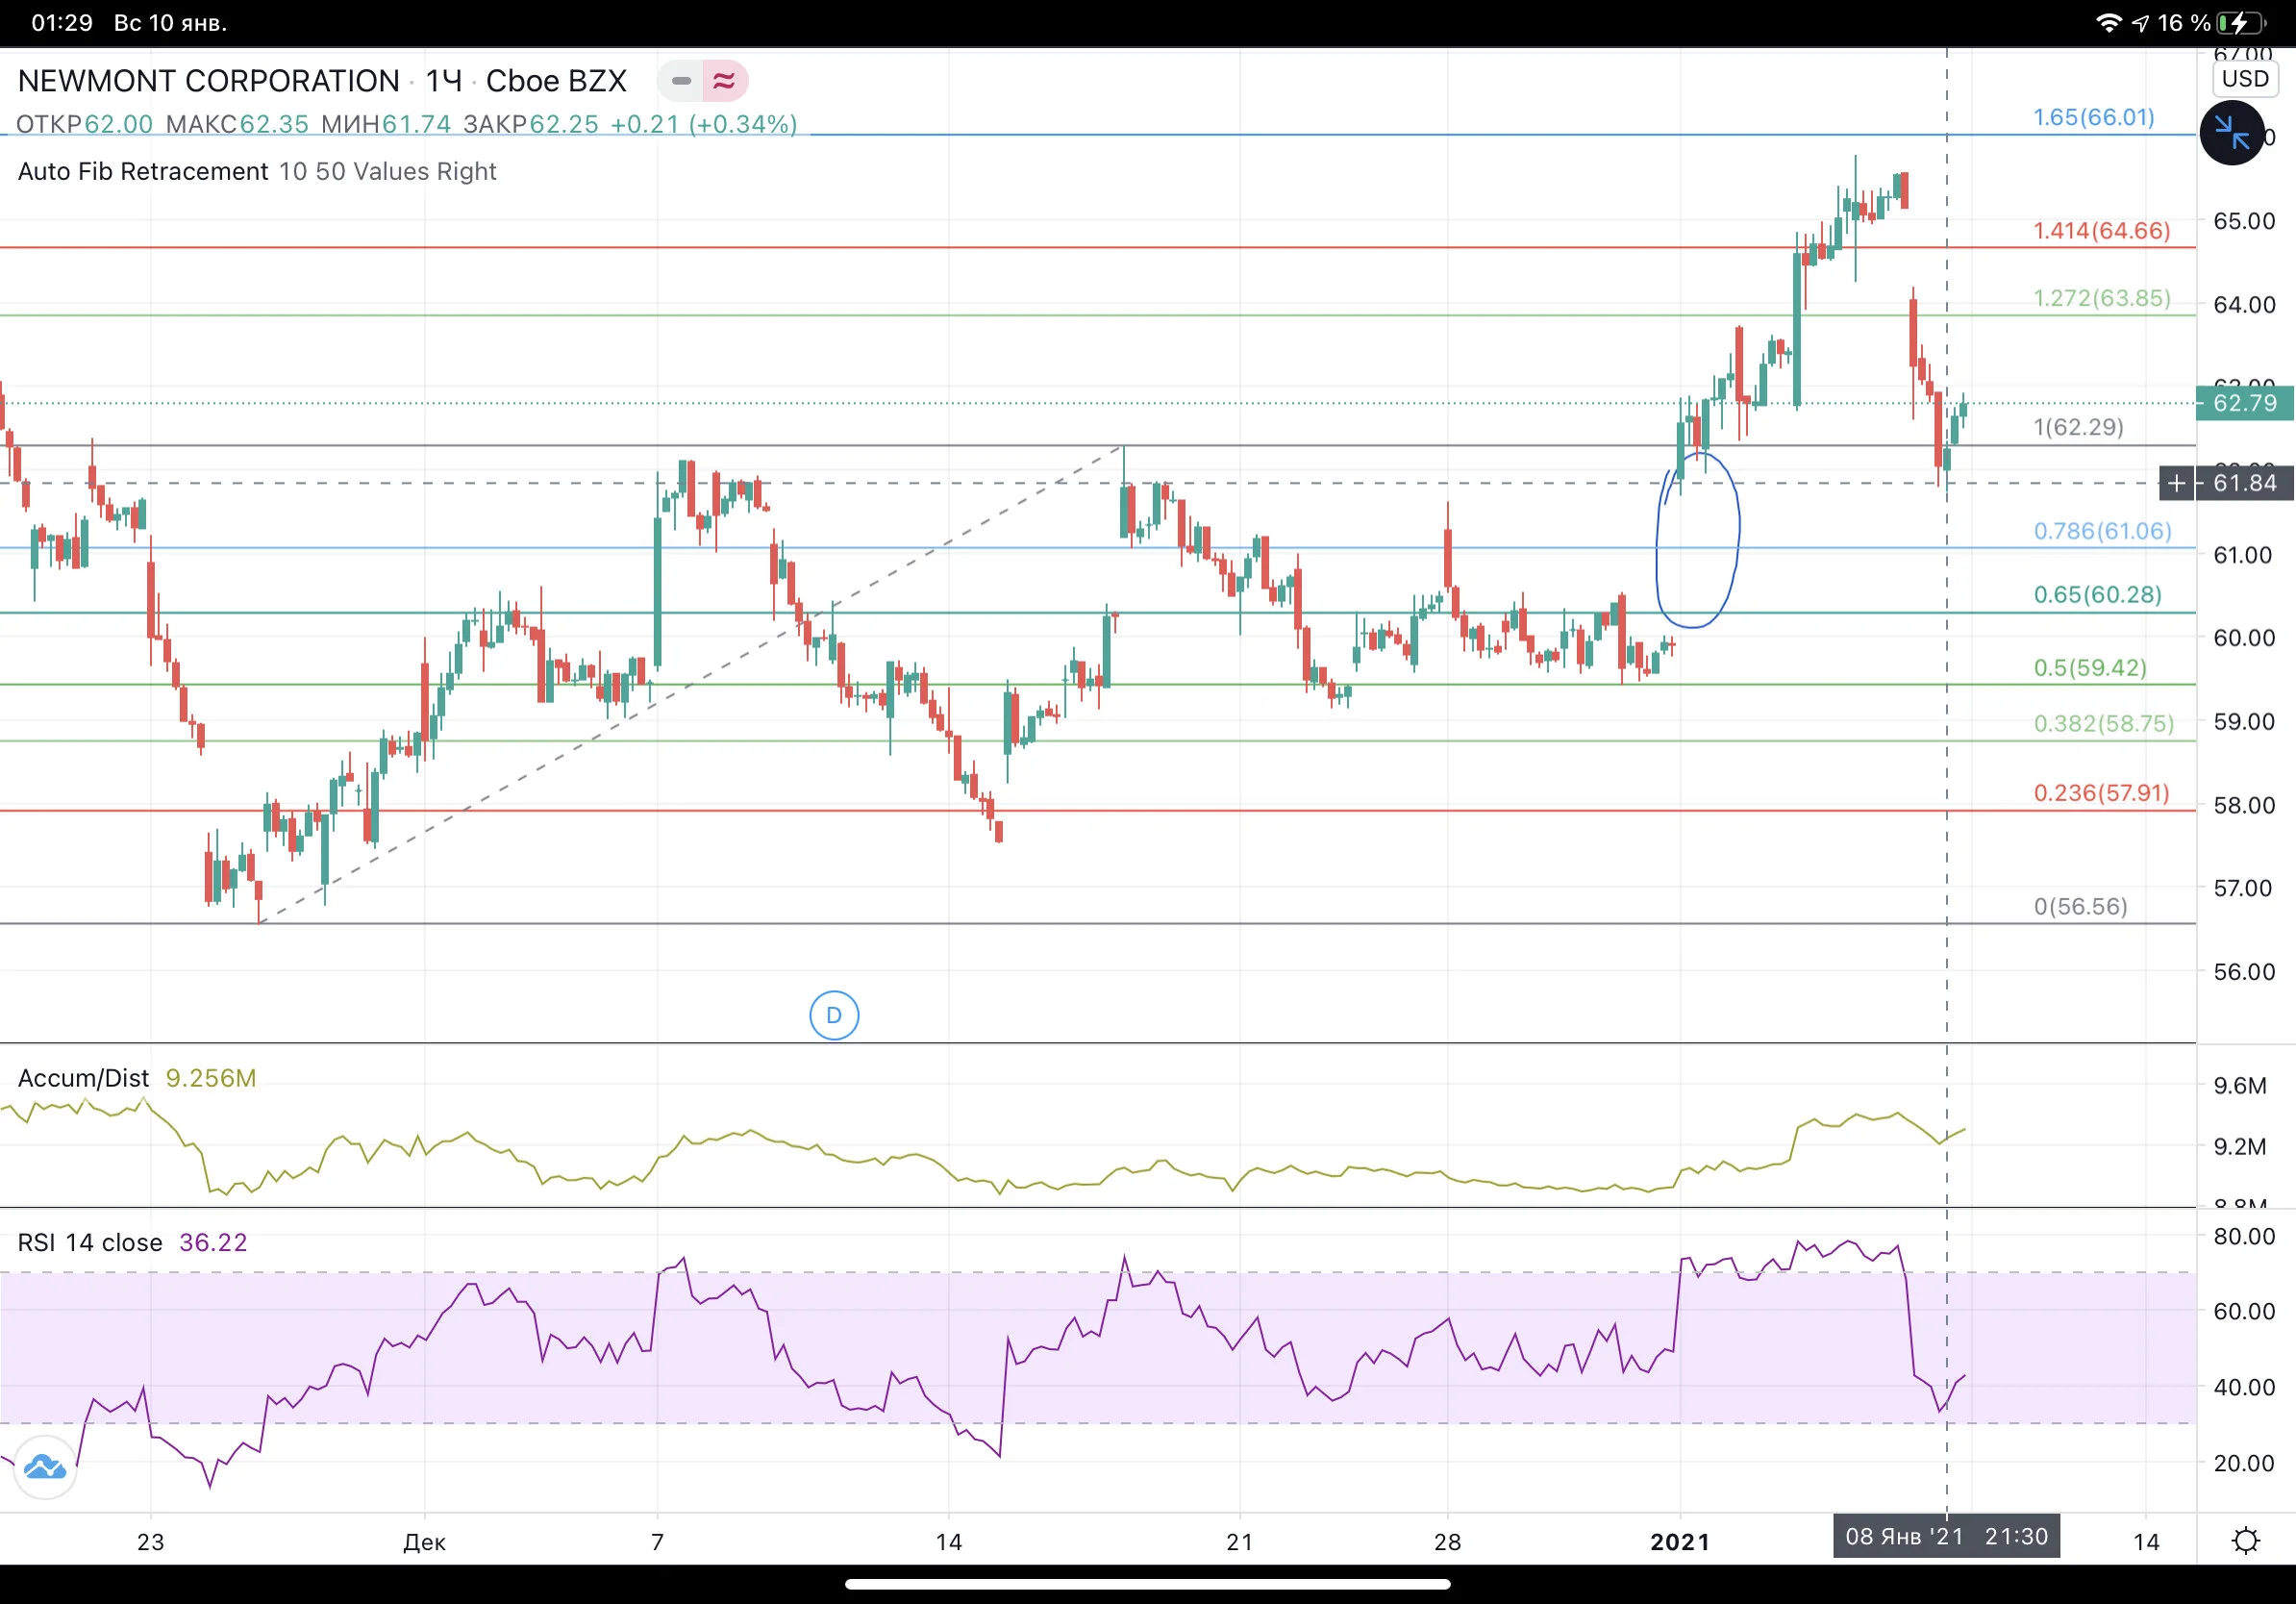The width and height of the screenshot is (2296, 1604).
Task: Tap the 1.65(66.01) Fibonacci level label
Action: 2094,117
